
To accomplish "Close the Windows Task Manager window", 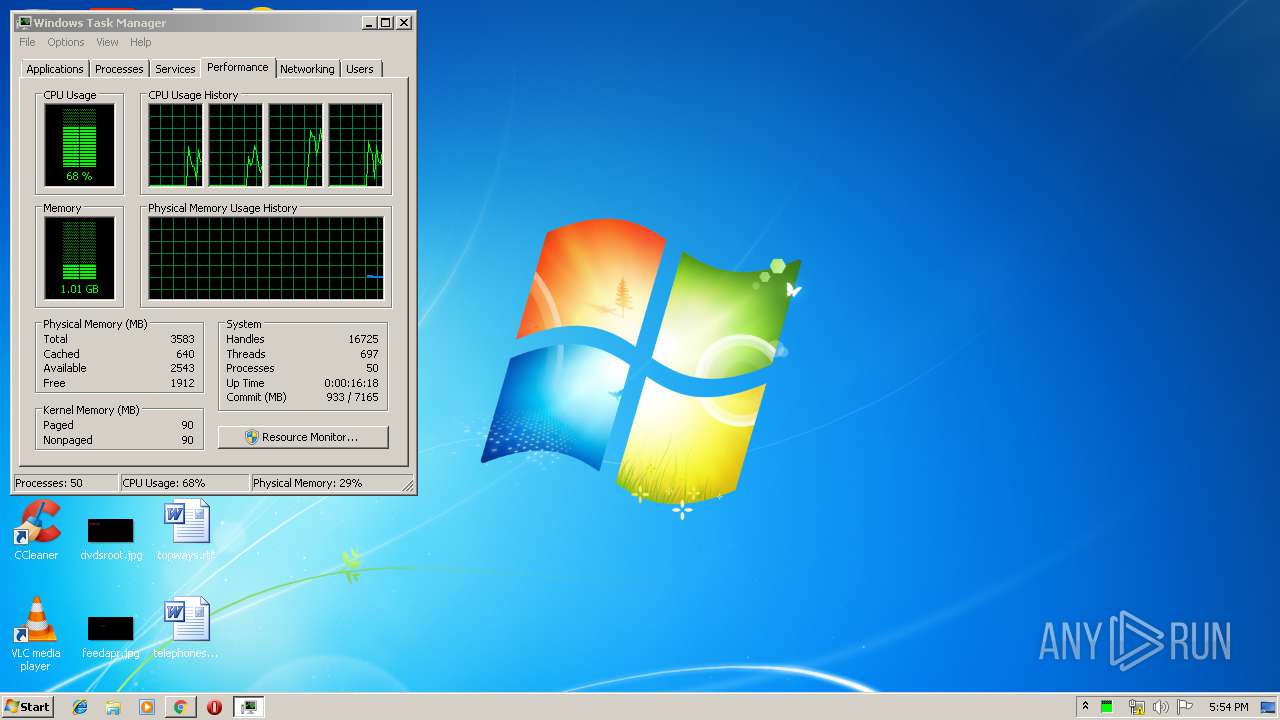I will pyautogui.click(x=404, y=22).
